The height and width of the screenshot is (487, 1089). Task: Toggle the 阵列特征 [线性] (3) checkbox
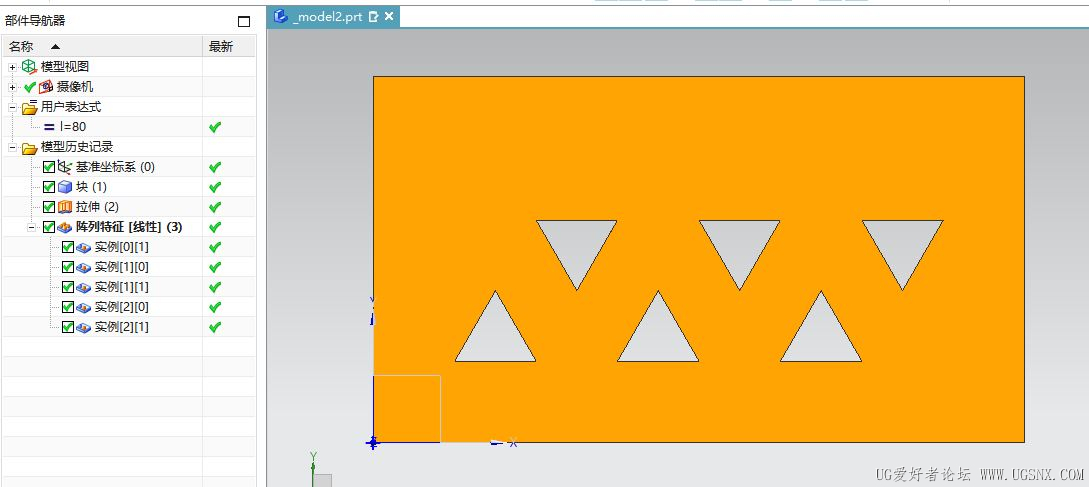[x=49, y=227]
